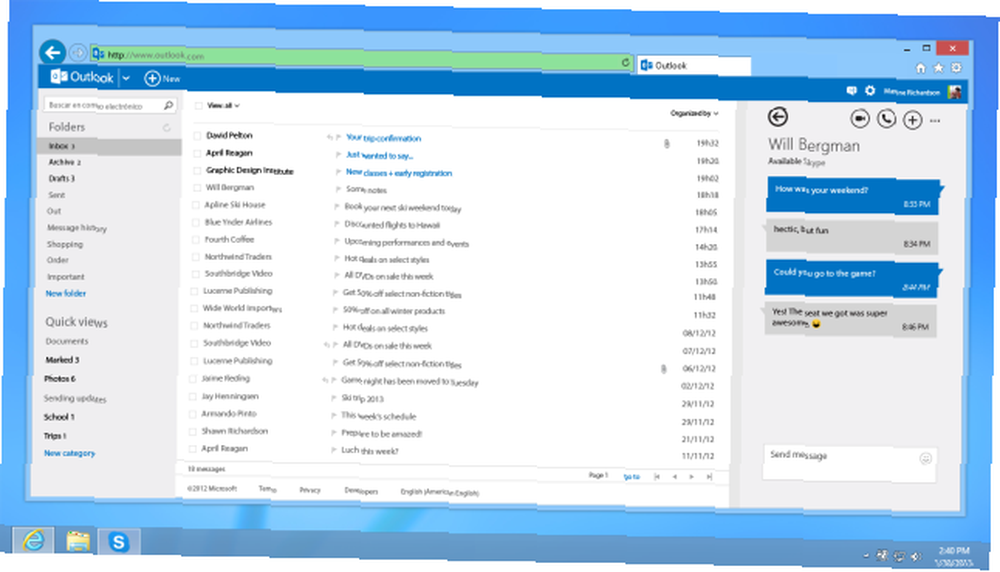Open the Drafts folder
This screenshot has height=572, width=1000.
pyautogui.click(x=61, y=179)
